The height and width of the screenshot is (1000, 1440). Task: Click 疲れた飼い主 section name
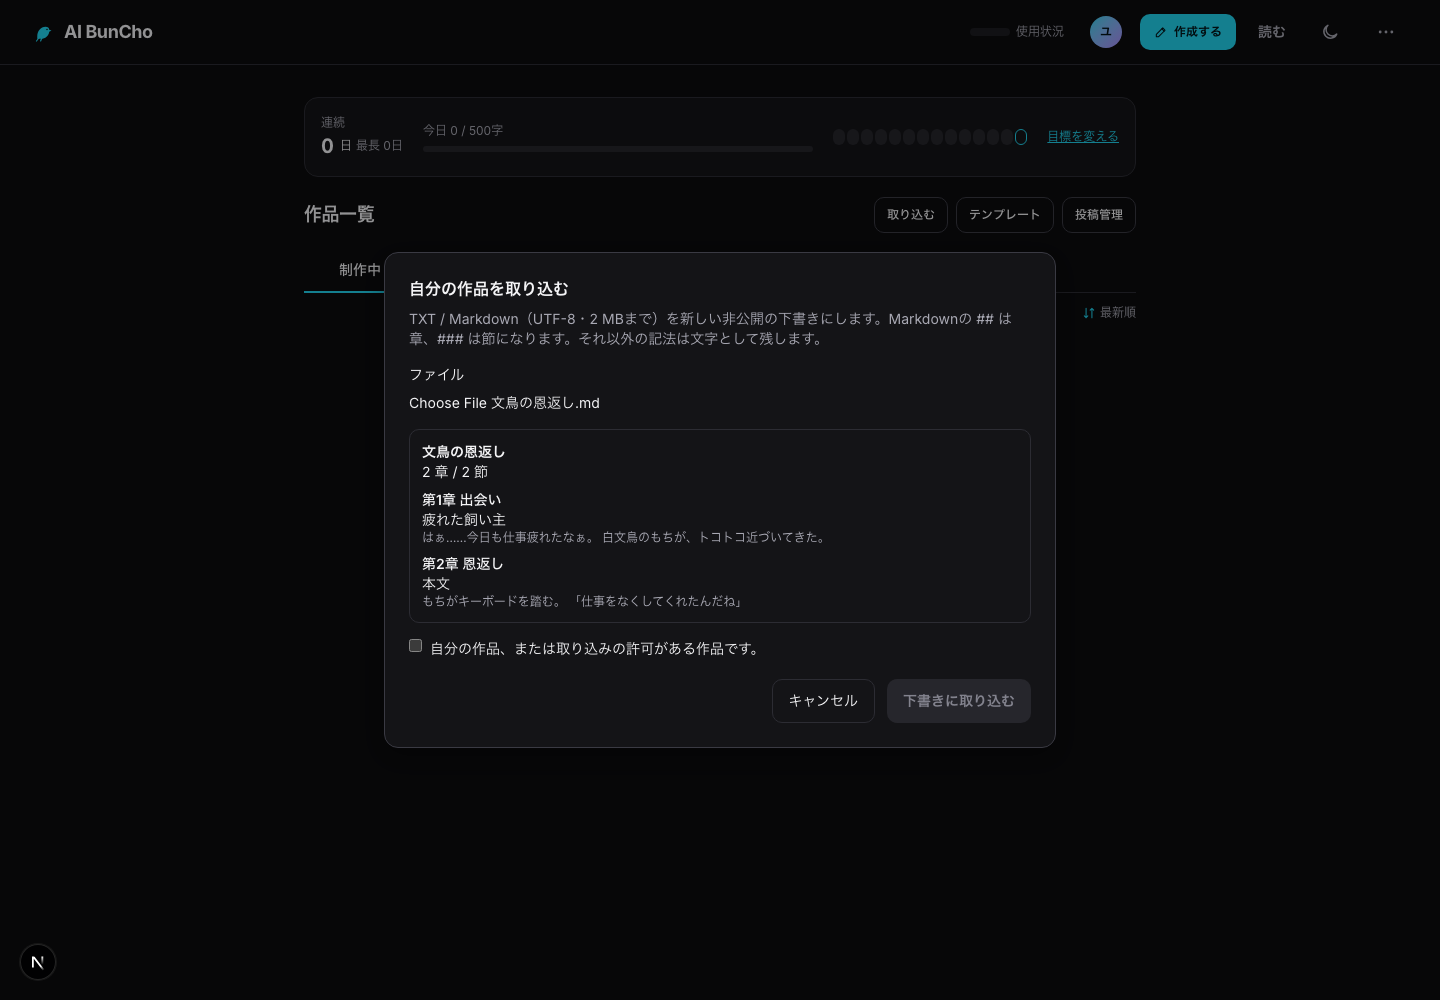464,520
